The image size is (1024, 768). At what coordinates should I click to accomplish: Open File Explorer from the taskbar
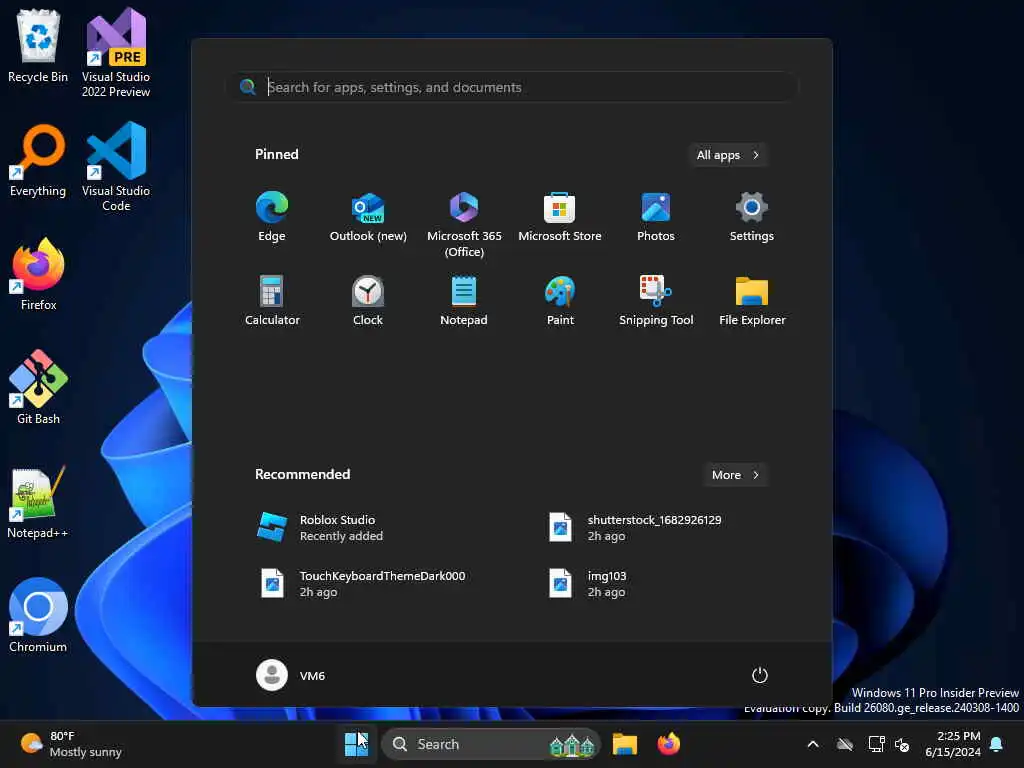click(624, 744)
